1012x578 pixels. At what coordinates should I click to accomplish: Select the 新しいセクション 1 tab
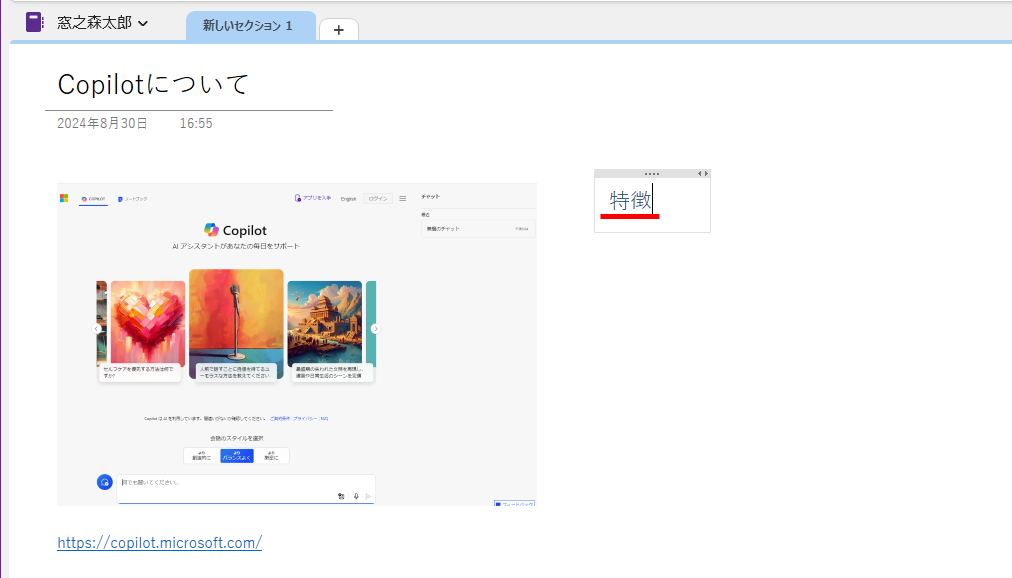(x=248, y=26)
